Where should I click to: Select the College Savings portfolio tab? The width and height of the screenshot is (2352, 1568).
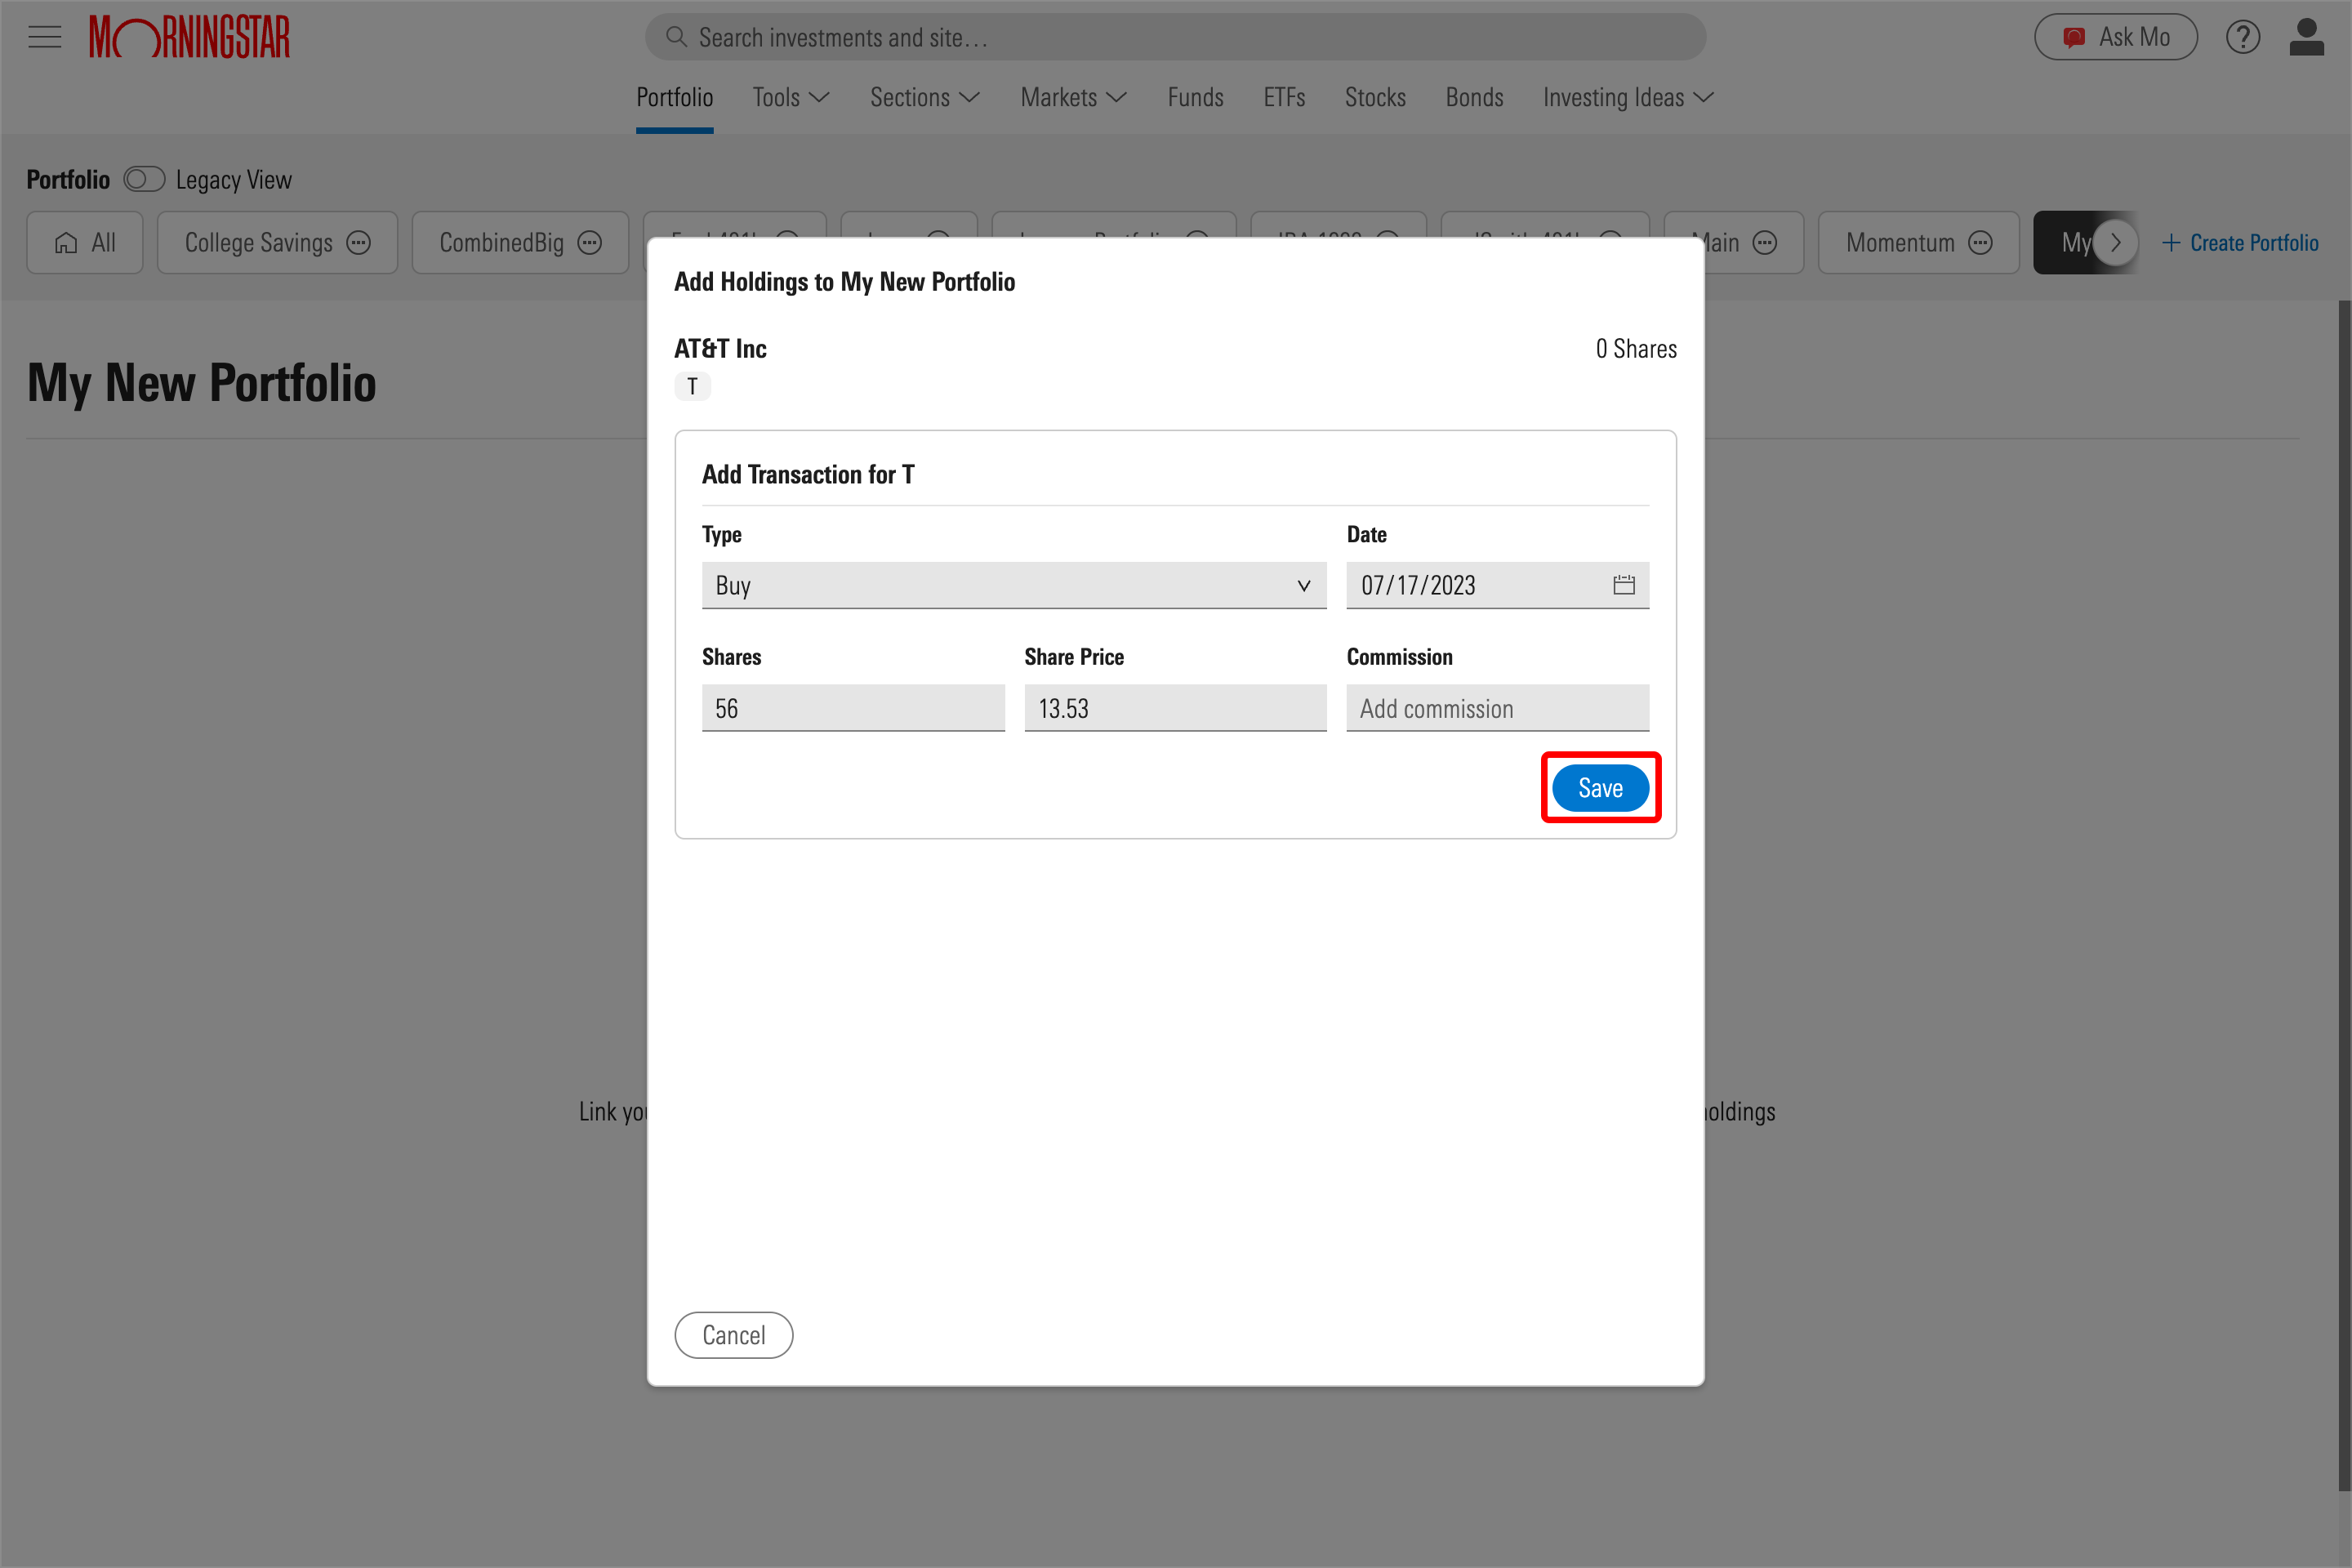277,242
